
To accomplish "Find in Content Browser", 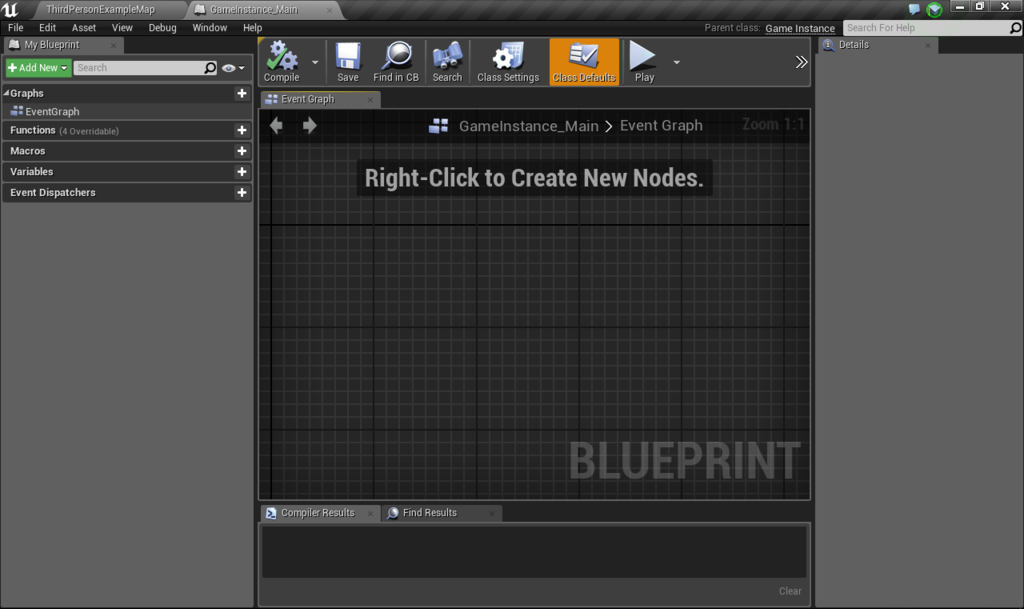I will 396,62.
